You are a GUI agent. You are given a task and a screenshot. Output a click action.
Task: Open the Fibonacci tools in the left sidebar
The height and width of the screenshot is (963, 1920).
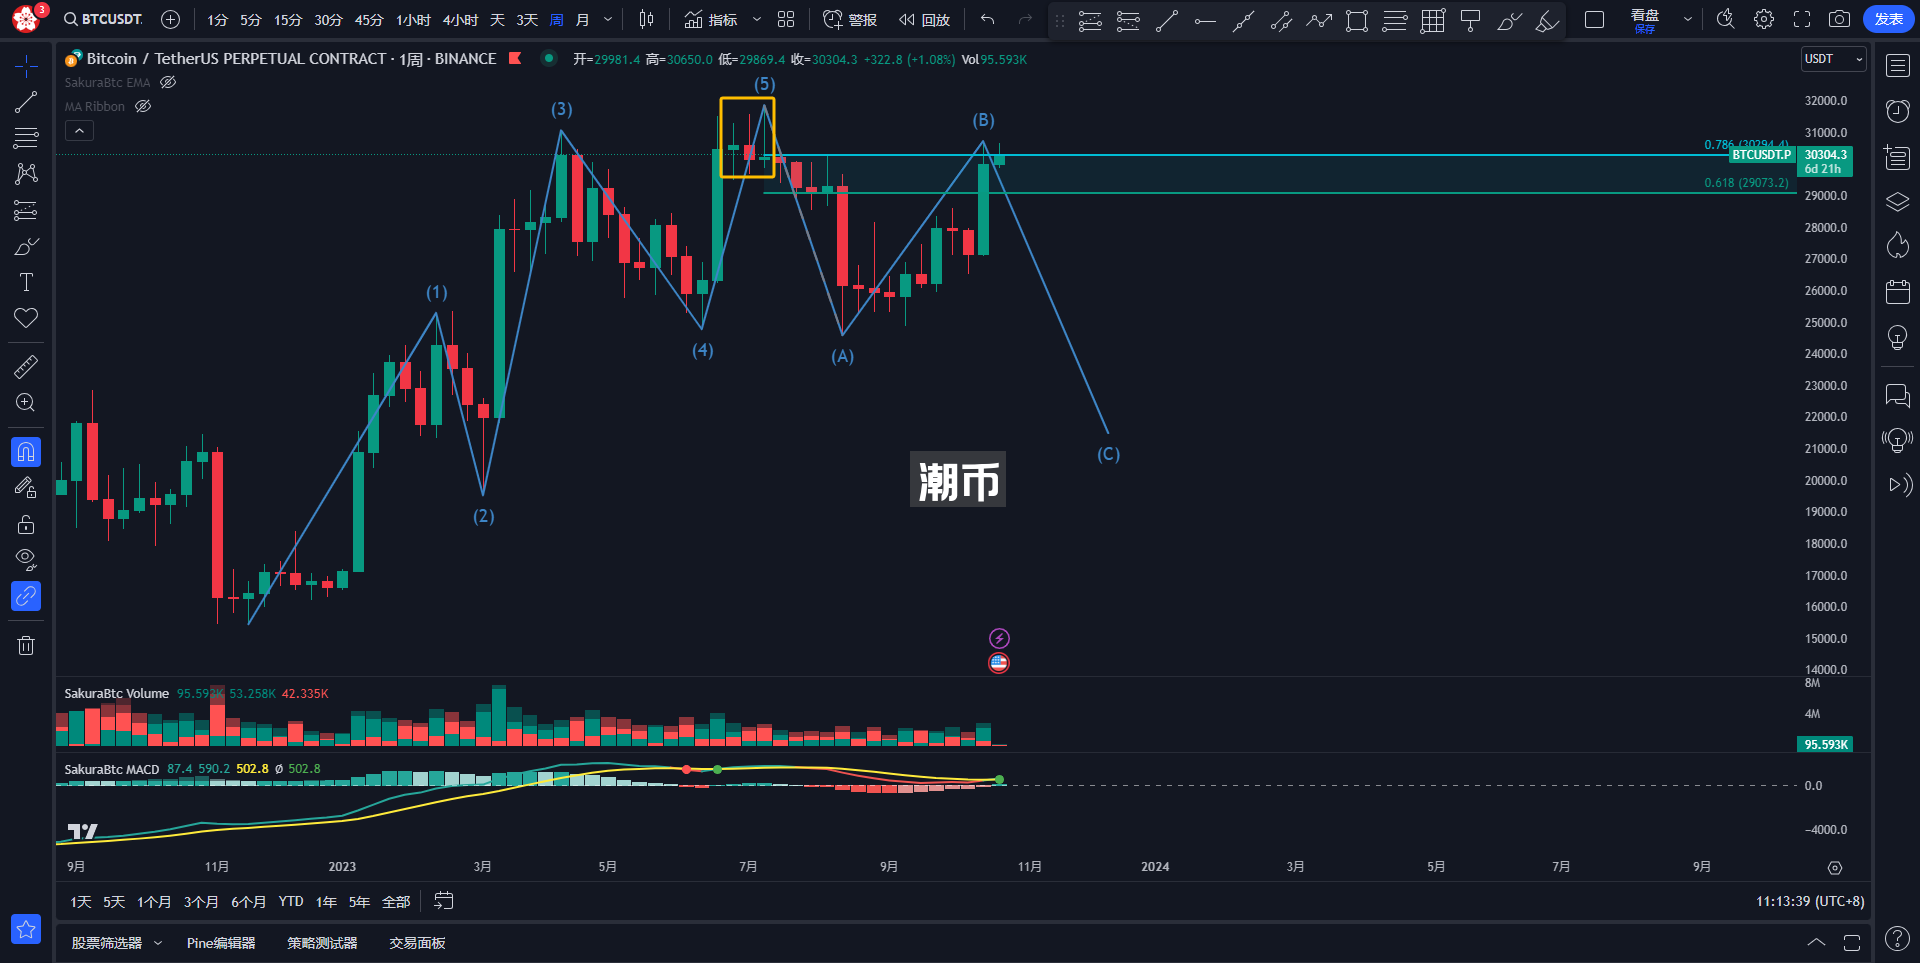(26, 138)
